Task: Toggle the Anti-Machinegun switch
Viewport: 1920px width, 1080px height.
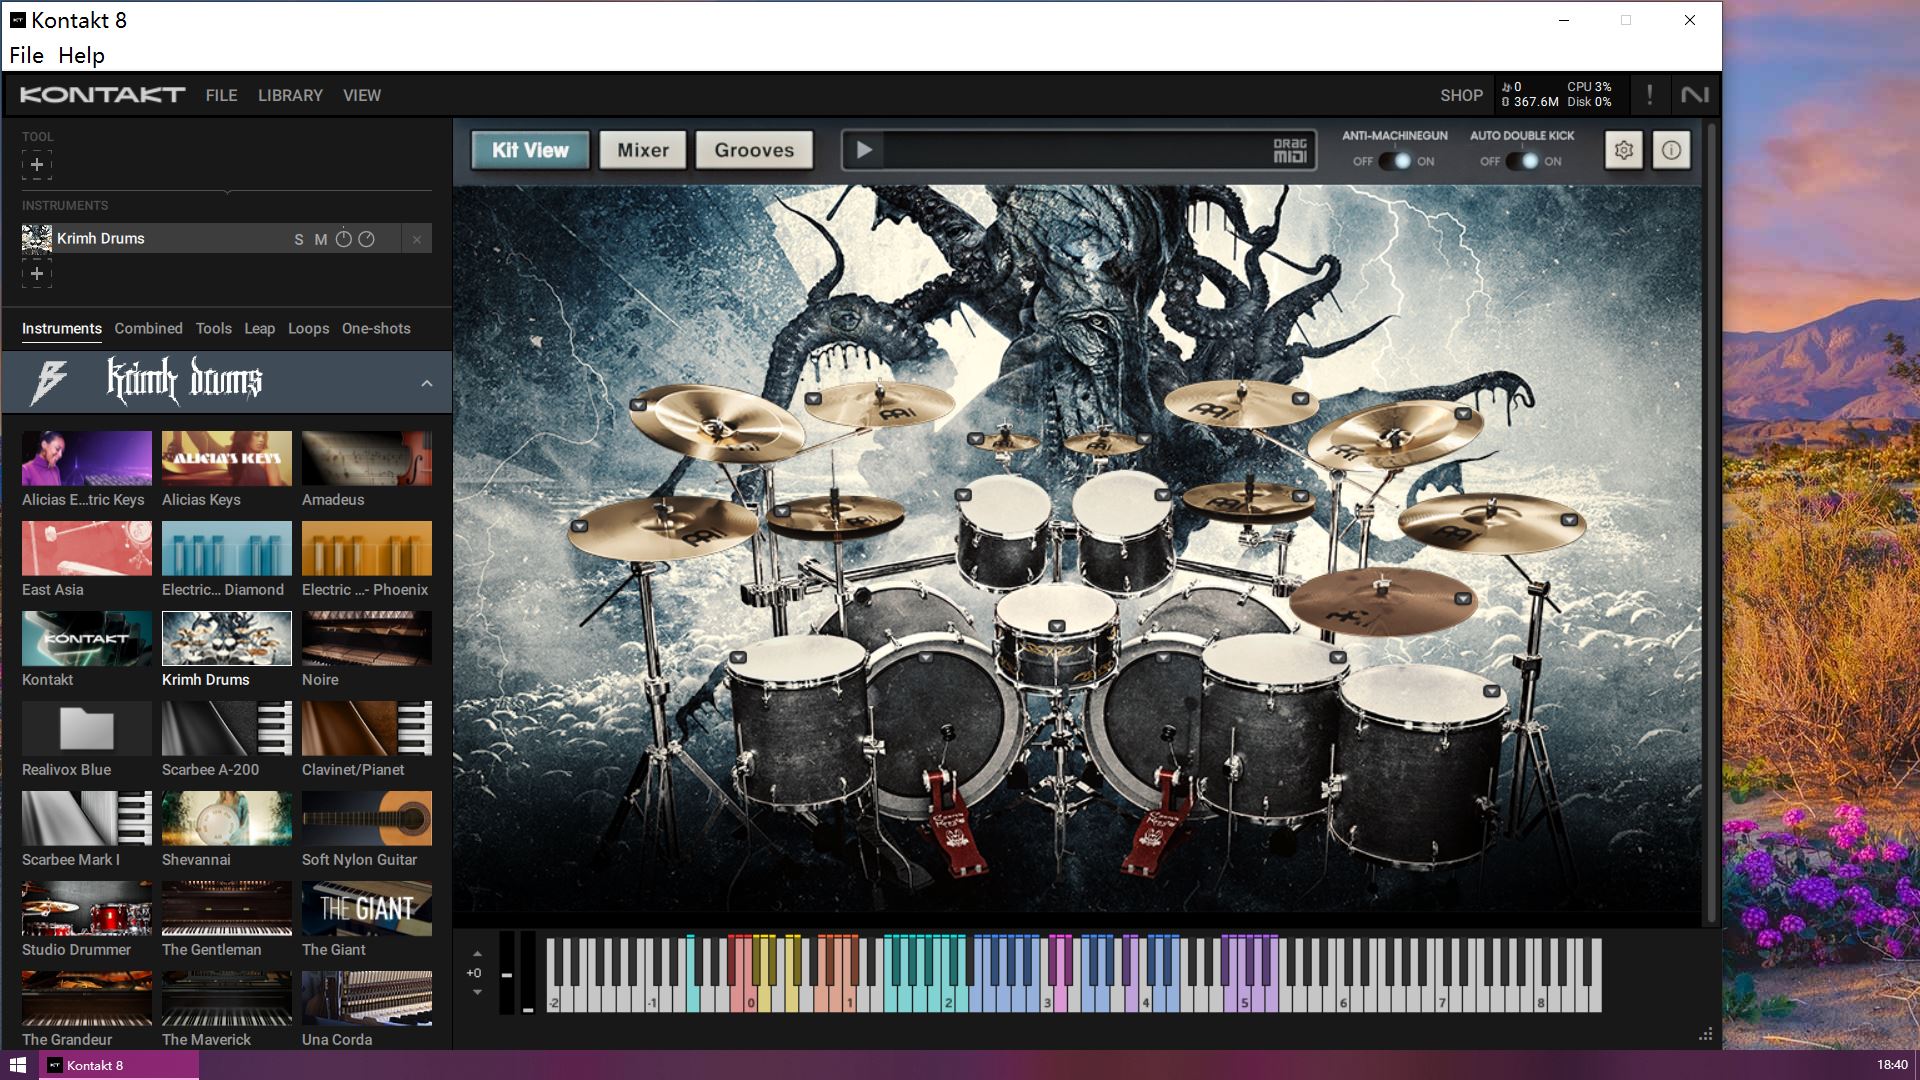Action: pyautogui.click(x=1394, y=161)
